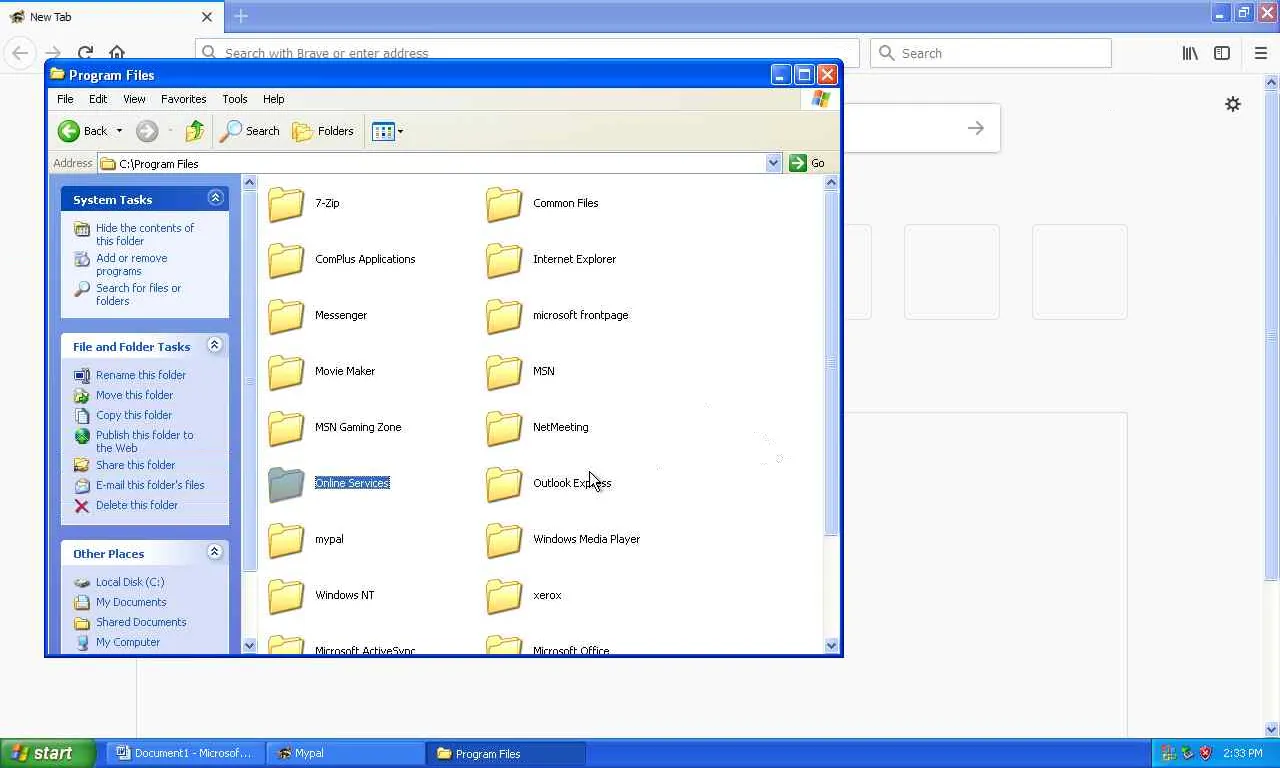The width and height of the screenshot is (1280, 768).
Task: Click Publish this folder to the Web
Action: [x=145, y=441]
